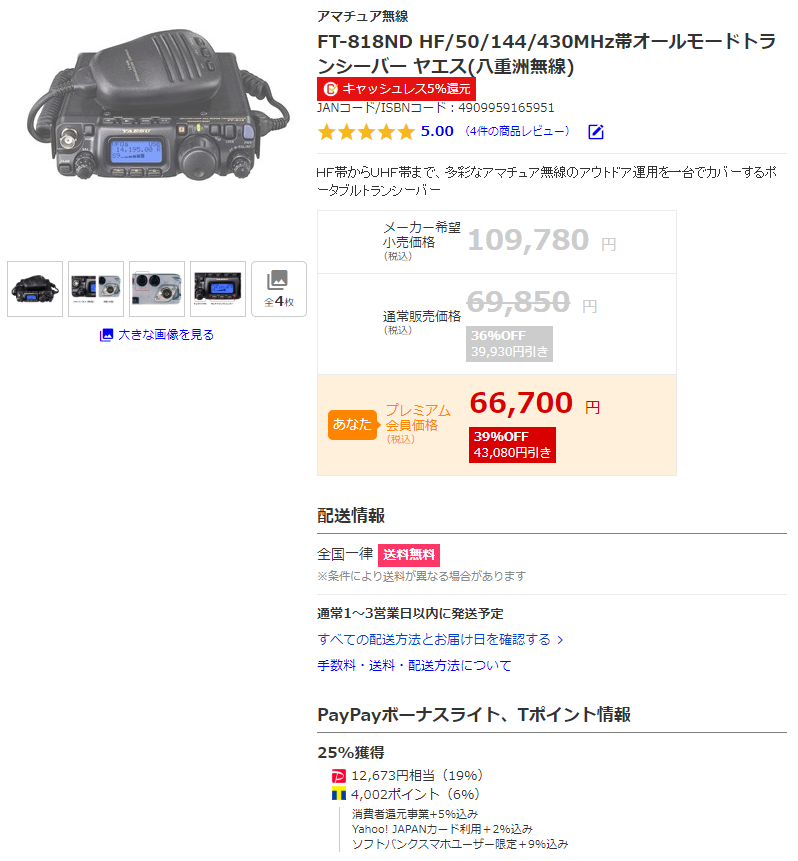Open the 4件の商品レビュー link

point(517,131)
